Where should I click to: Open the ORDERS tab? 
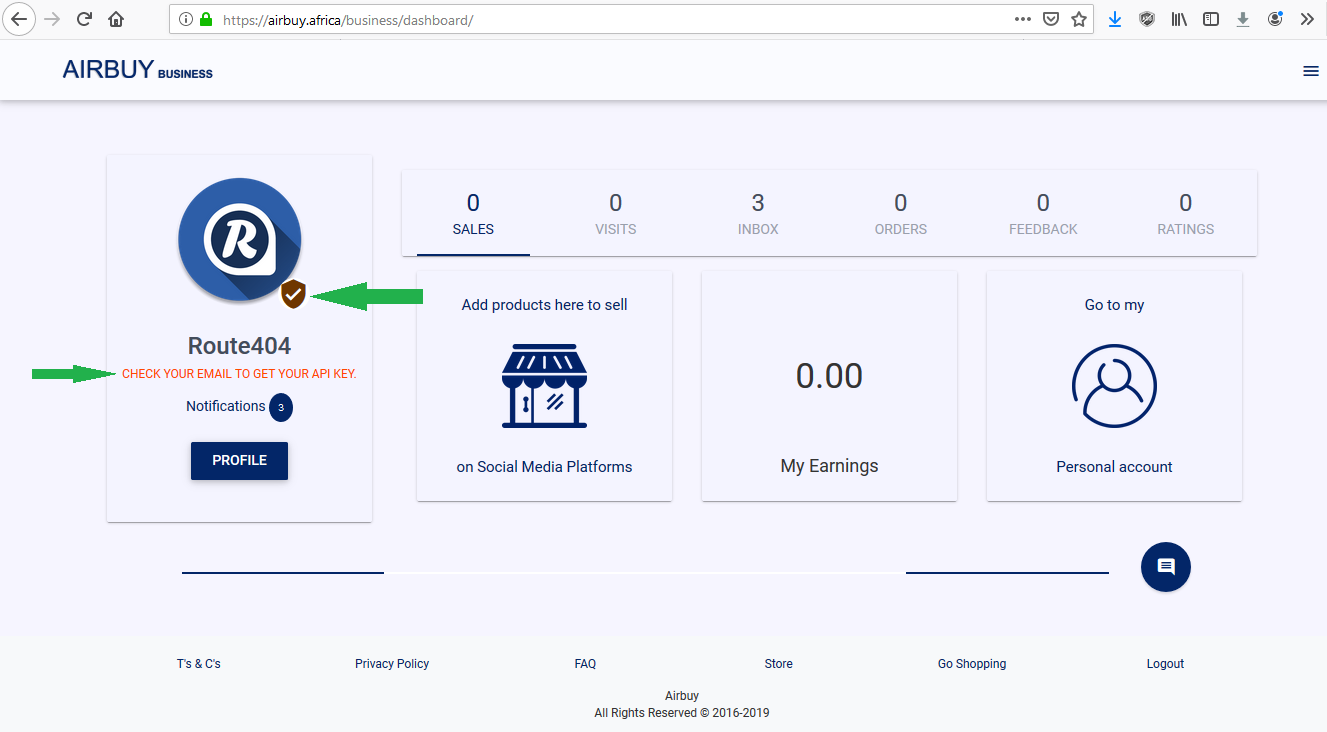click(x=900, y=214)
